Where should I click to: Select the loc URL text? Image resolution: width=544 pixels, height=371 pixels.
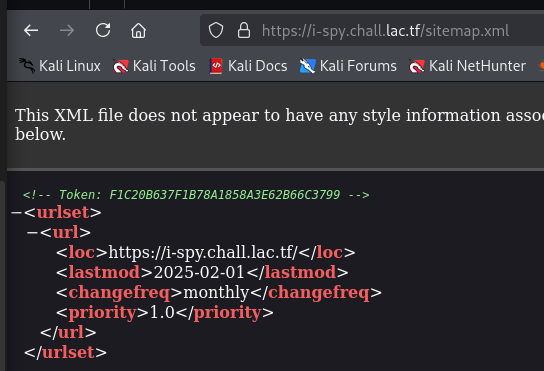click(203, 252)
